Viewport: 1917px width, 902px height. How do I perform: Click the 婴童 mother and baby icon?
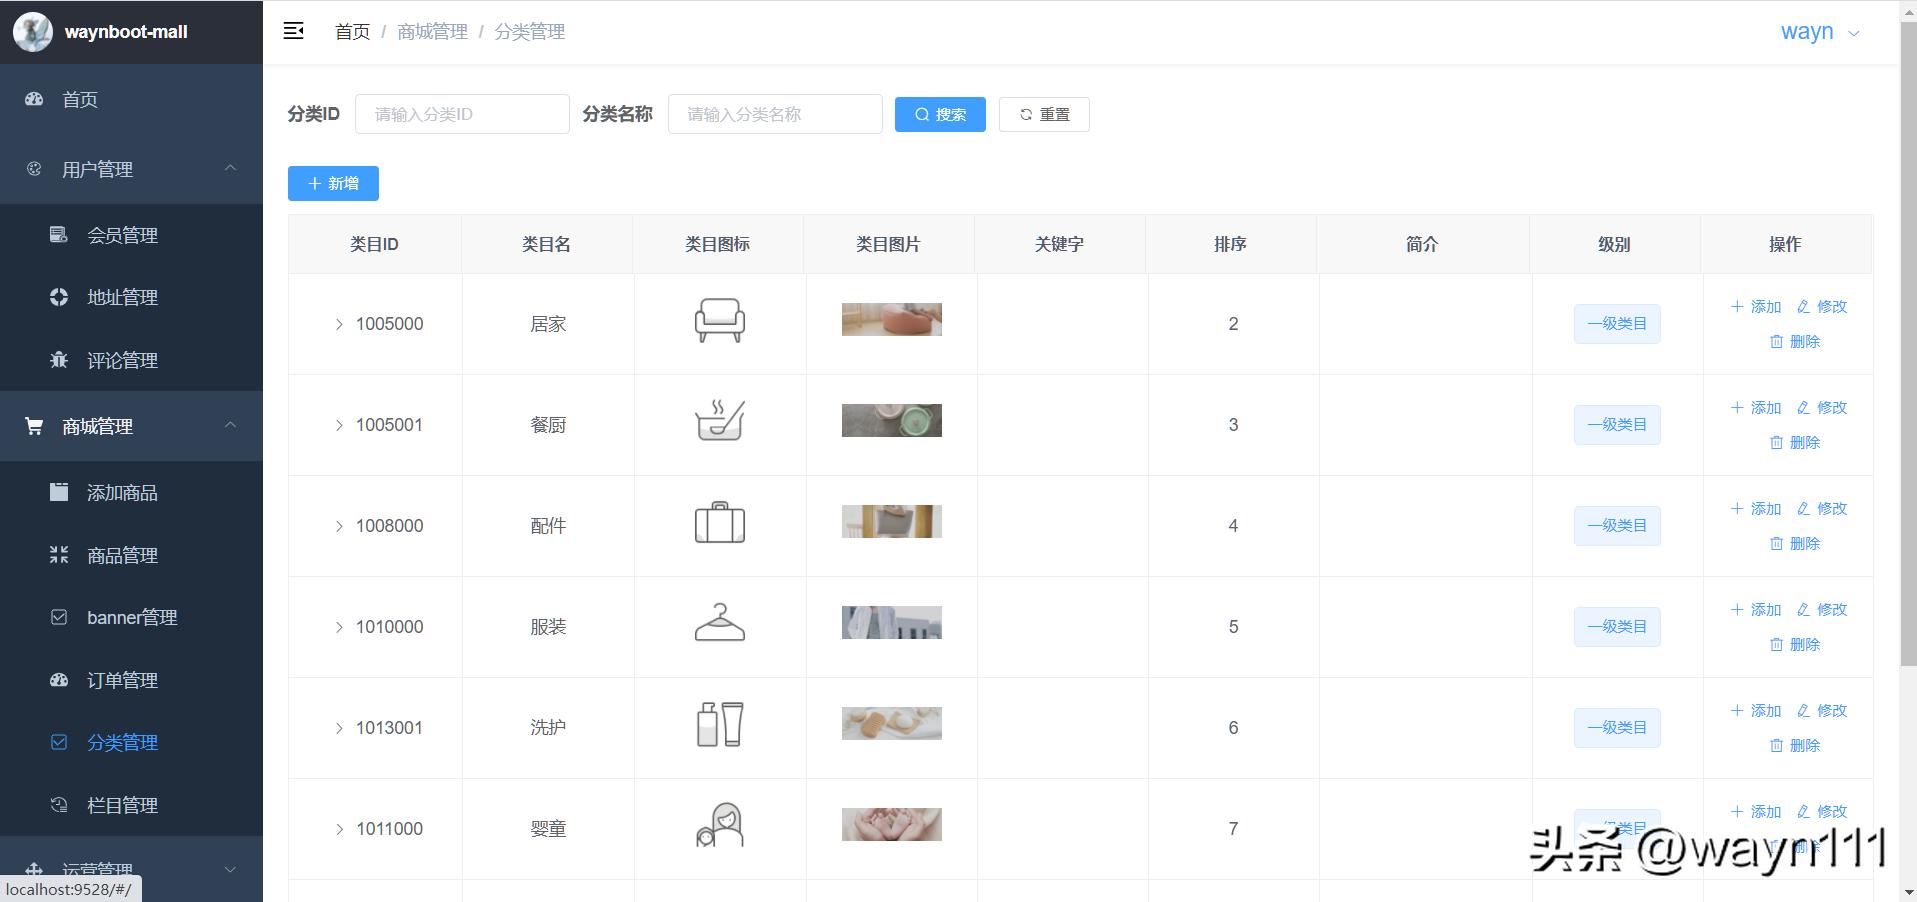(719, 825)
